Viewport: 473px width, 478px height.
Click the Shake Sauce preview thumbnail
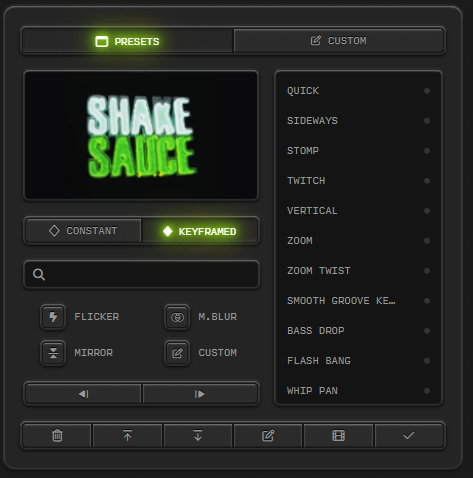click(x=141, y=135)
